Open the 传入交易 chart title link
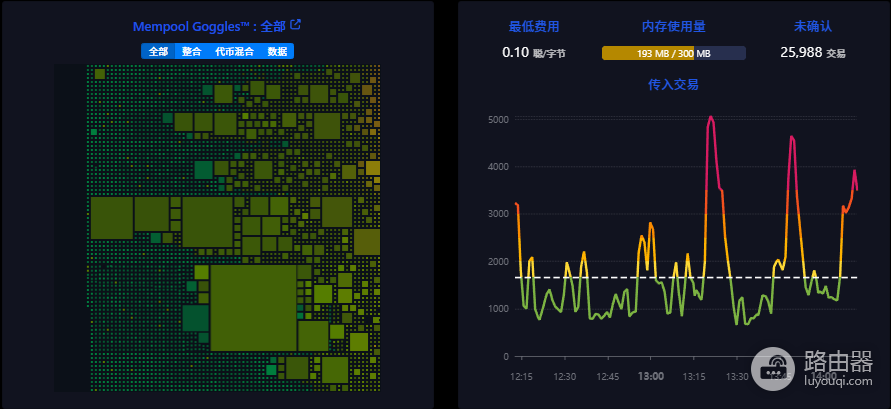 pyautogui.click(x=673, y=85)
